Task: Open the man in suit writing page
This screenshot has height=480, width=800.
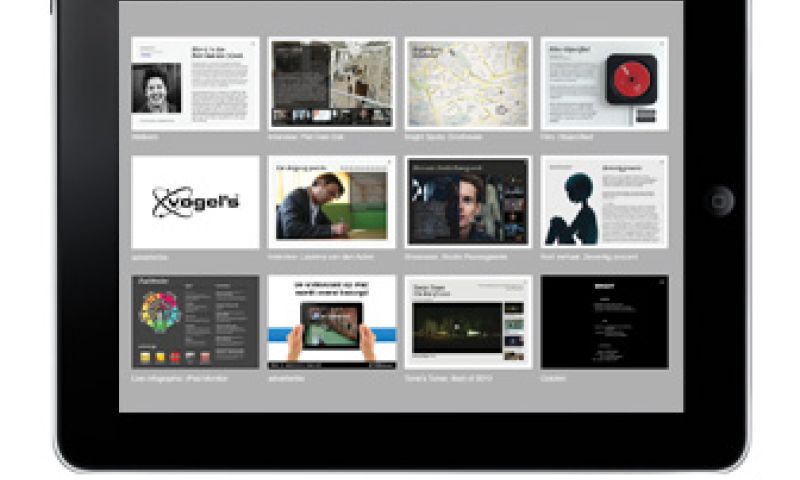Action: click(x=332, y=203)
